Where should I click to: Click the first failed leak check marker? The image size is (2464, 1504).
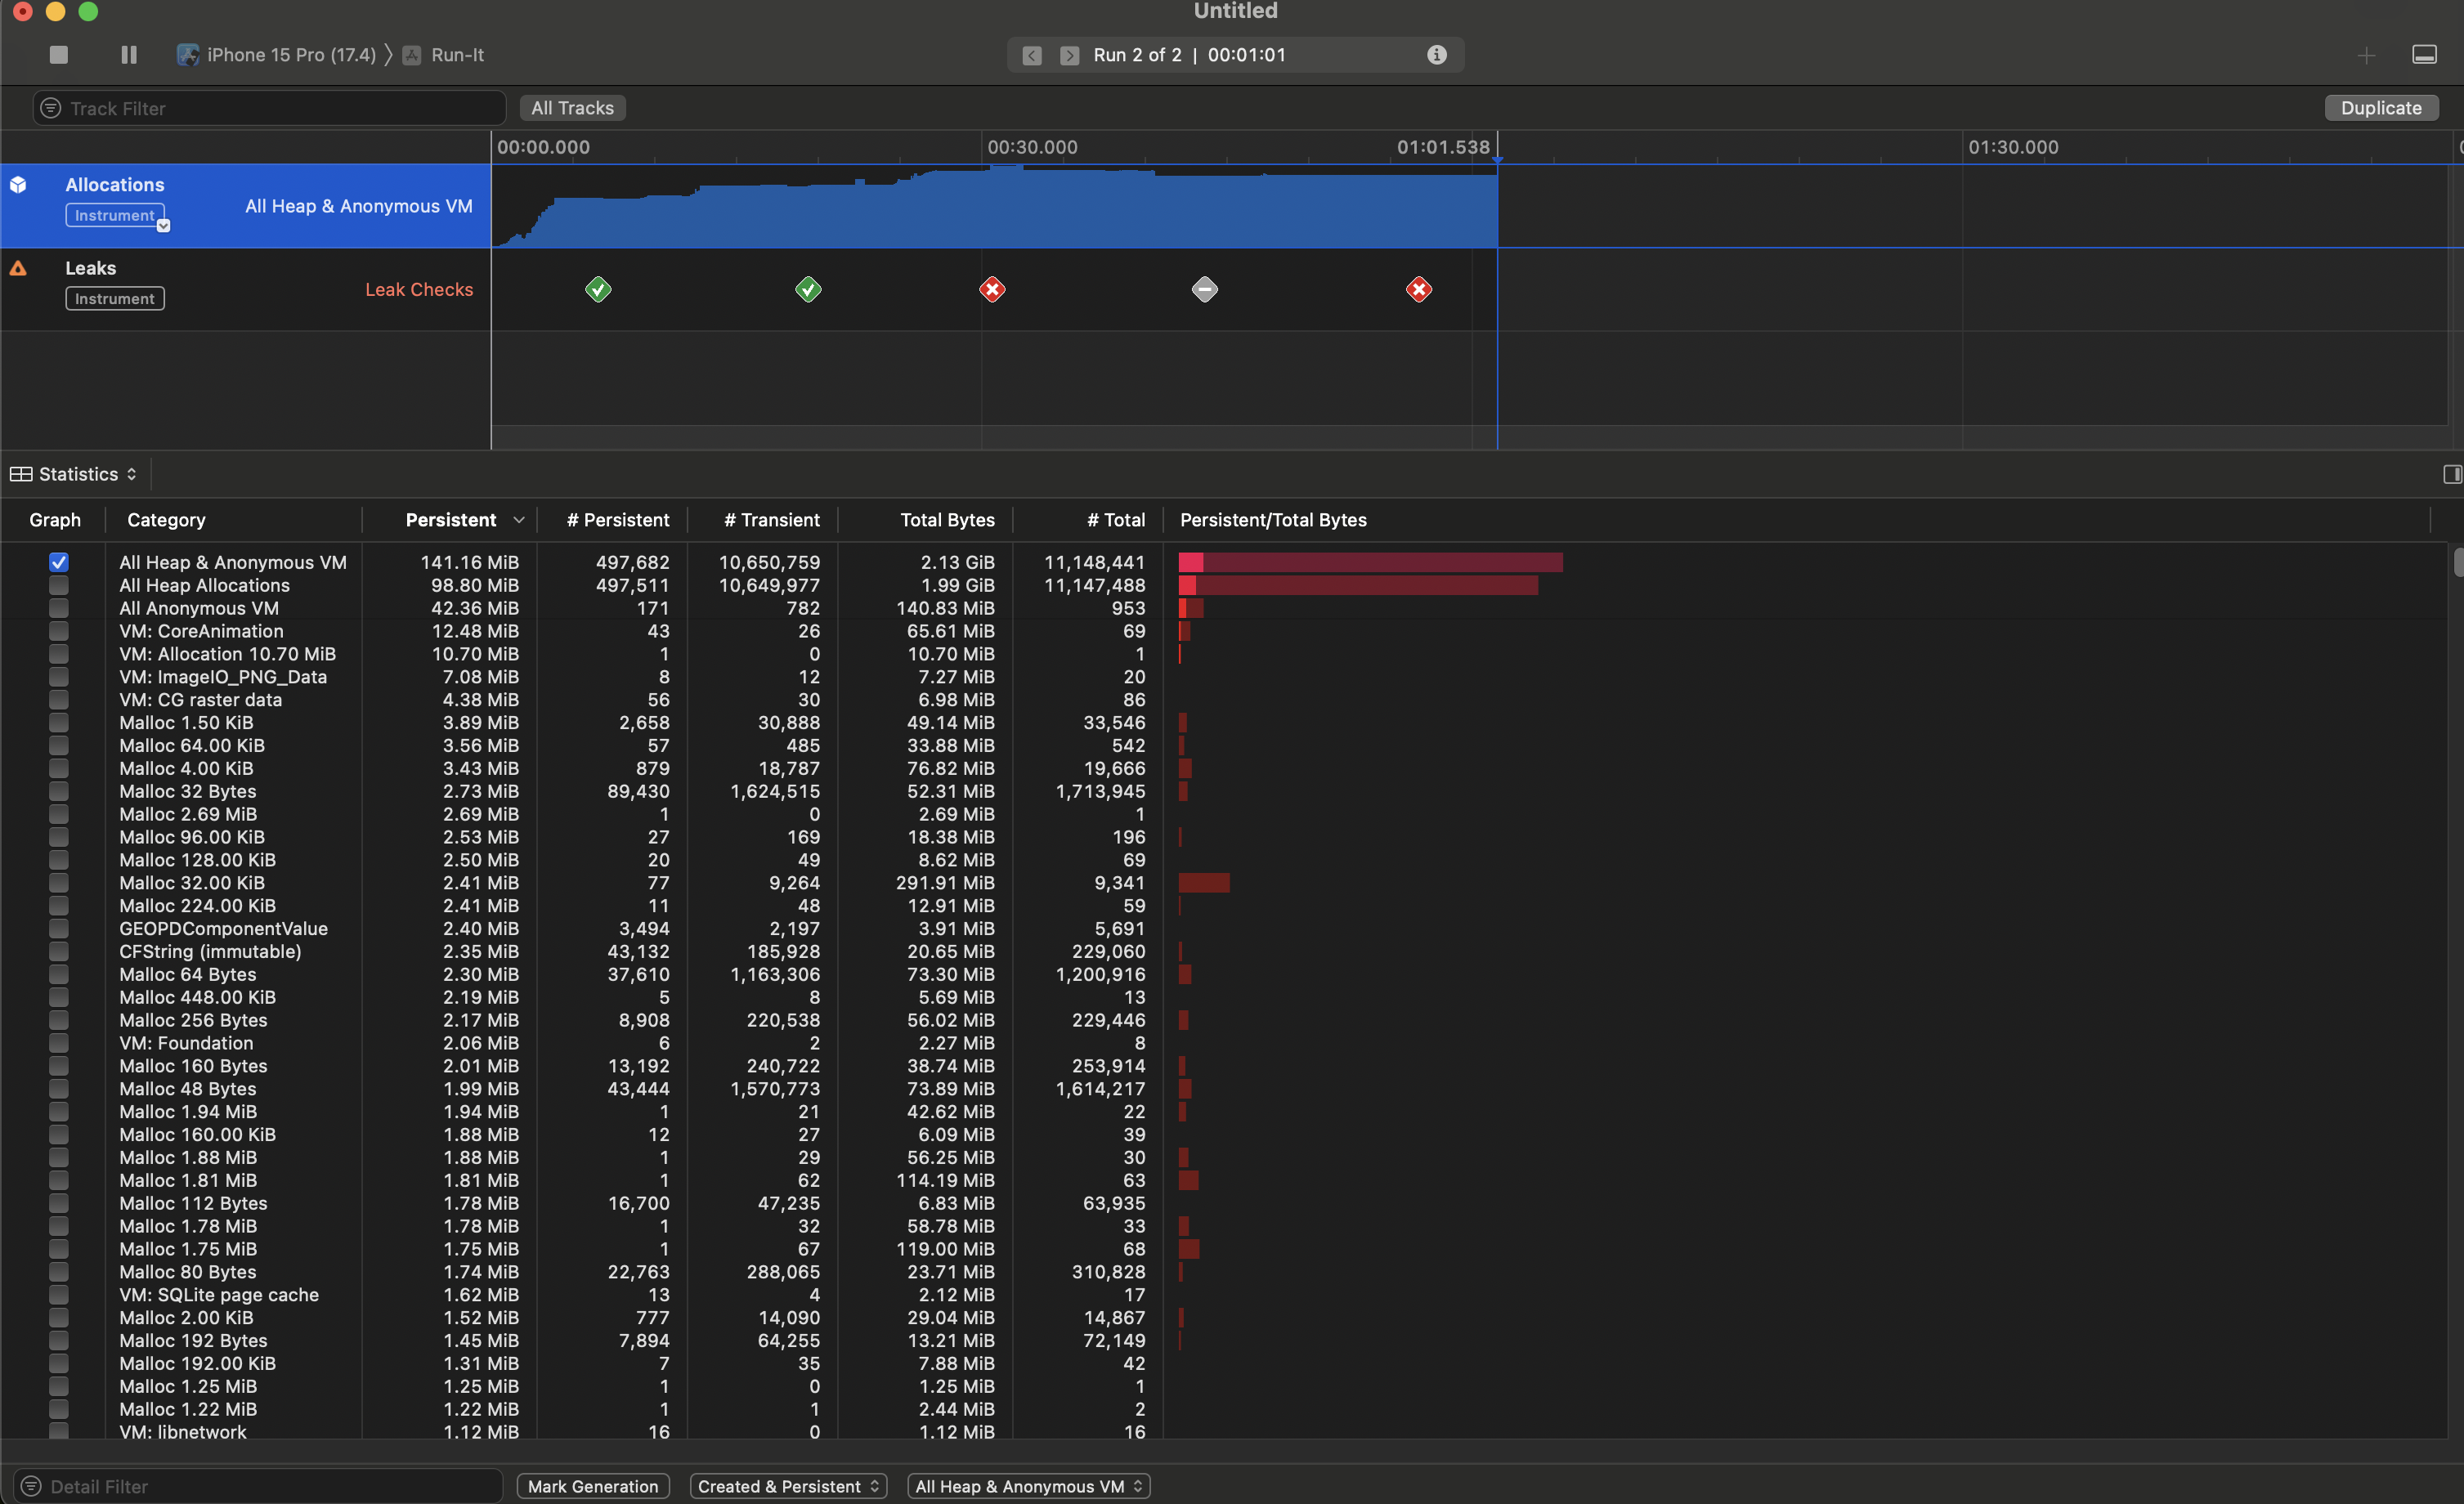(992, 290)
